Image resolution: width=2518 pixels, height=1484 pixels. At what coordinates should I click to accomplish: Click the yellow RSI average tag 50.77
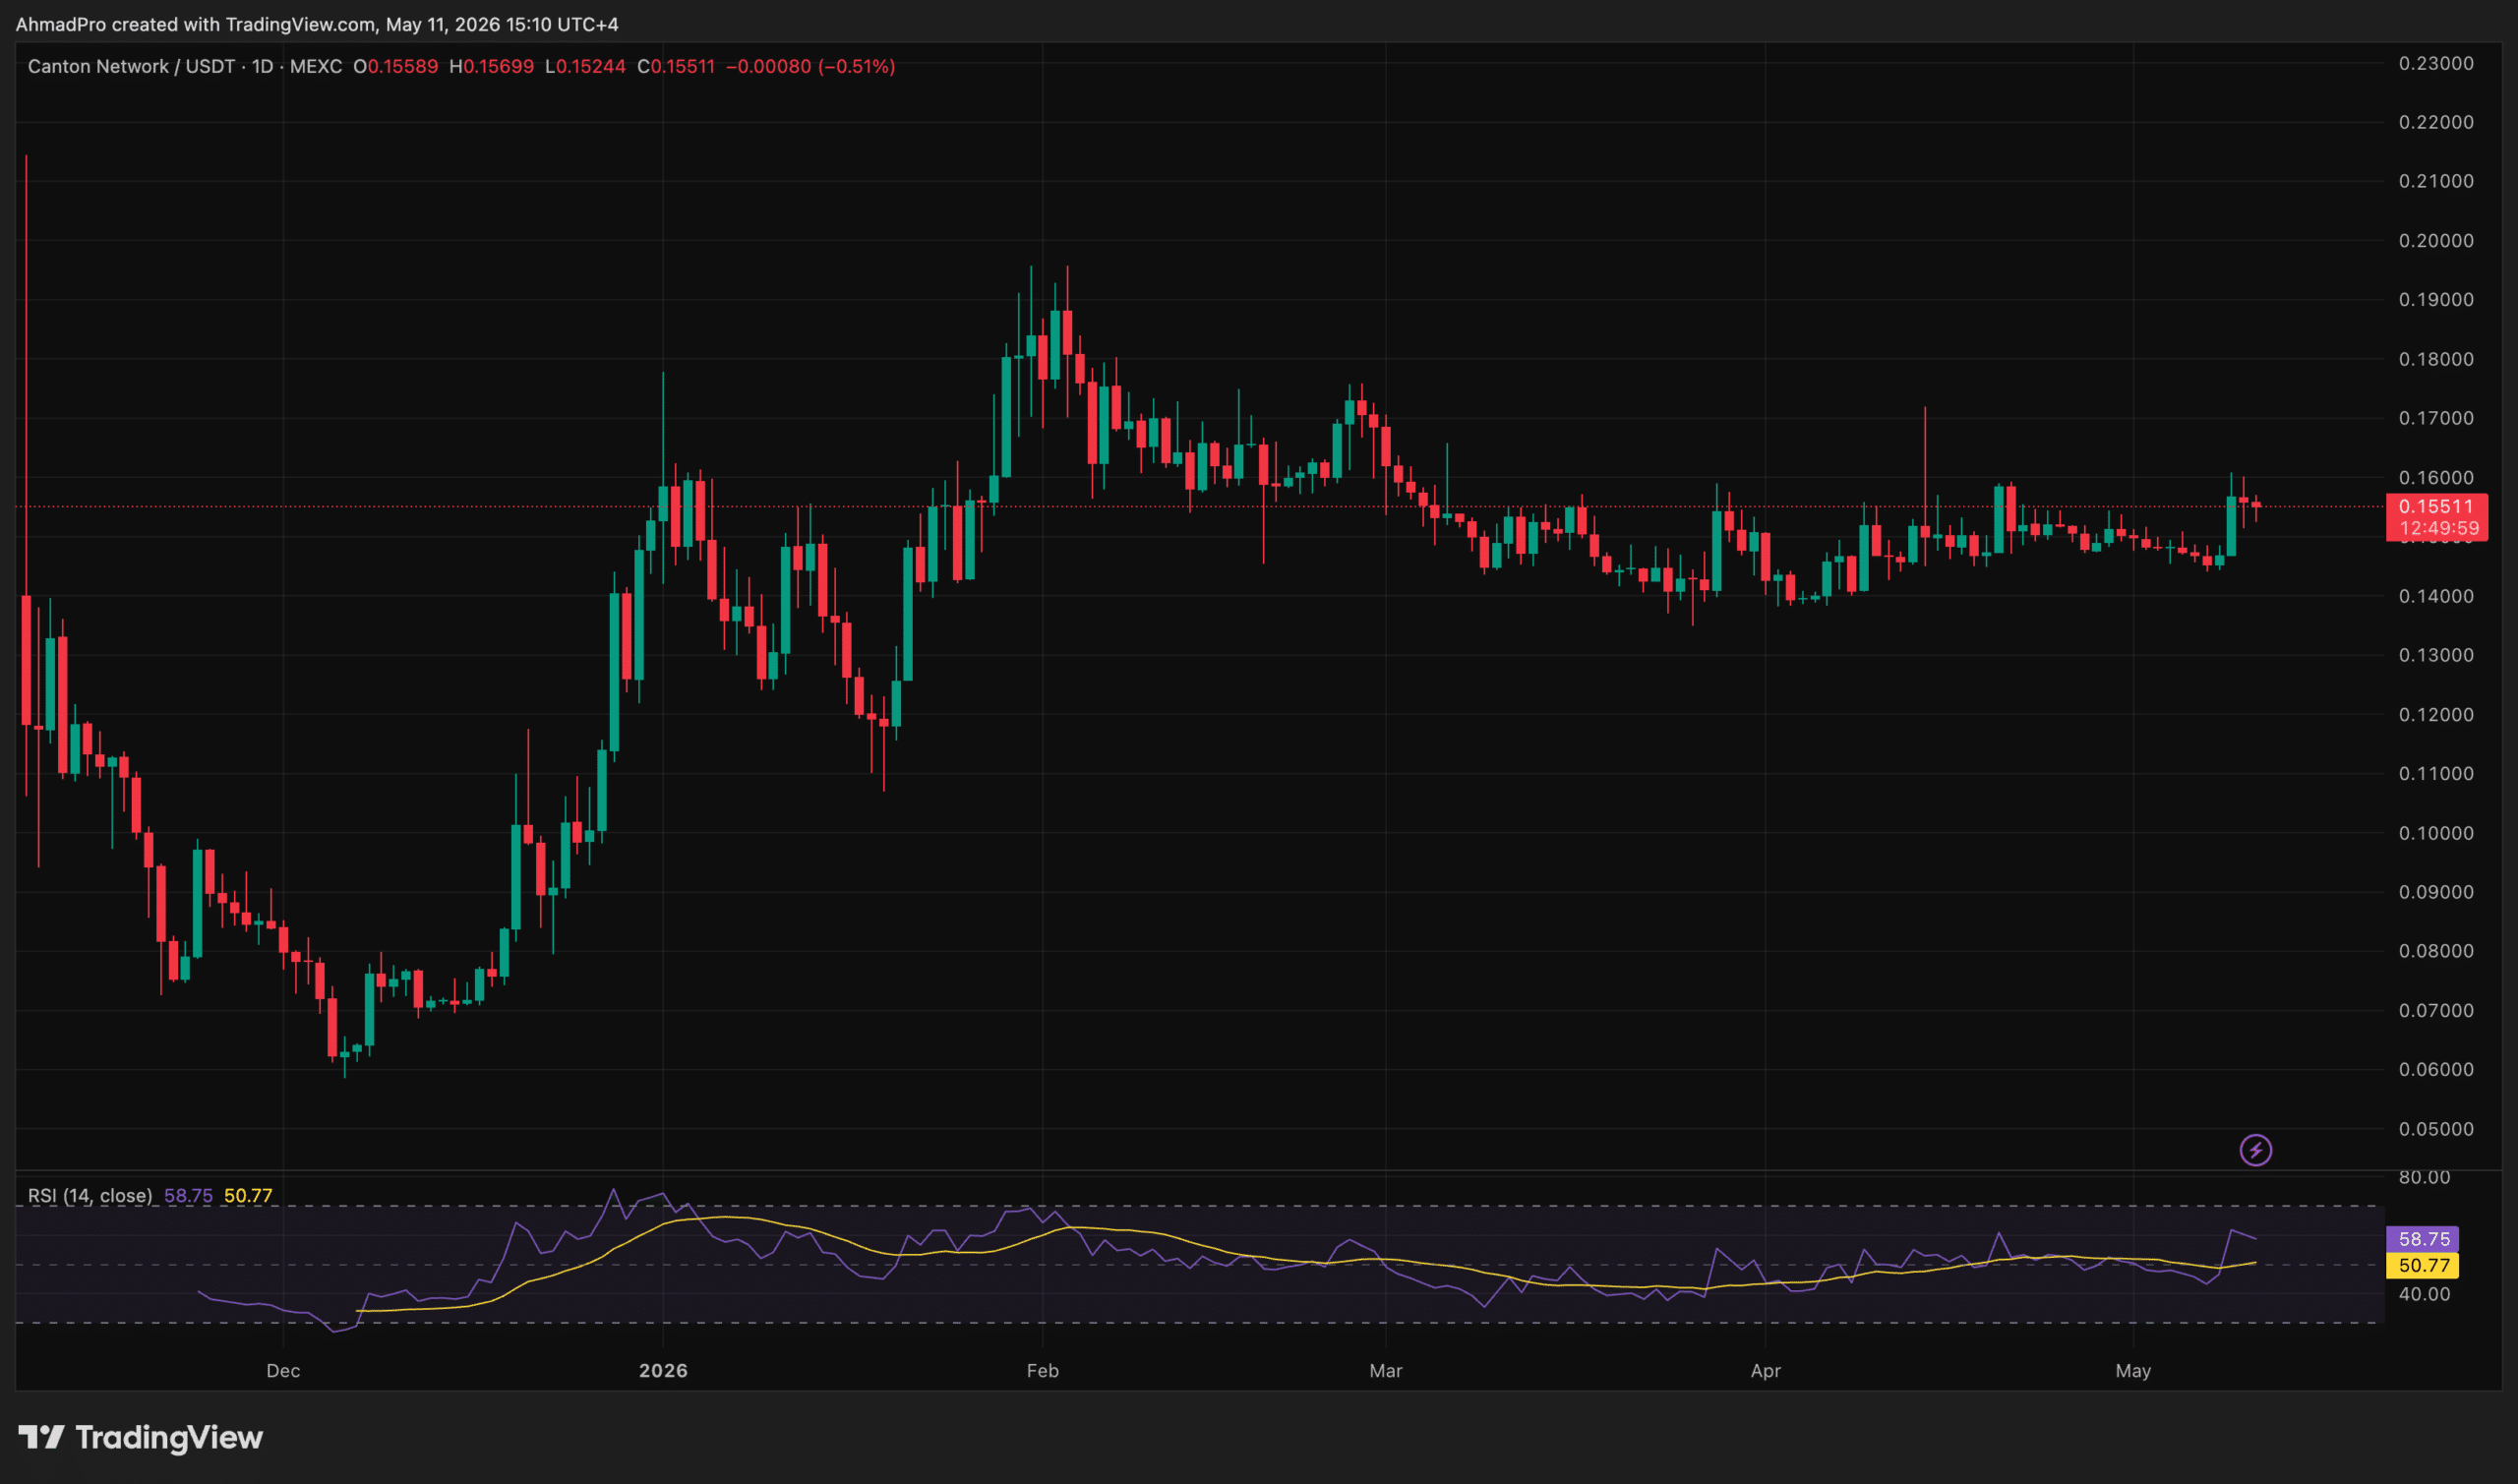click(x=2422, y=1265)
